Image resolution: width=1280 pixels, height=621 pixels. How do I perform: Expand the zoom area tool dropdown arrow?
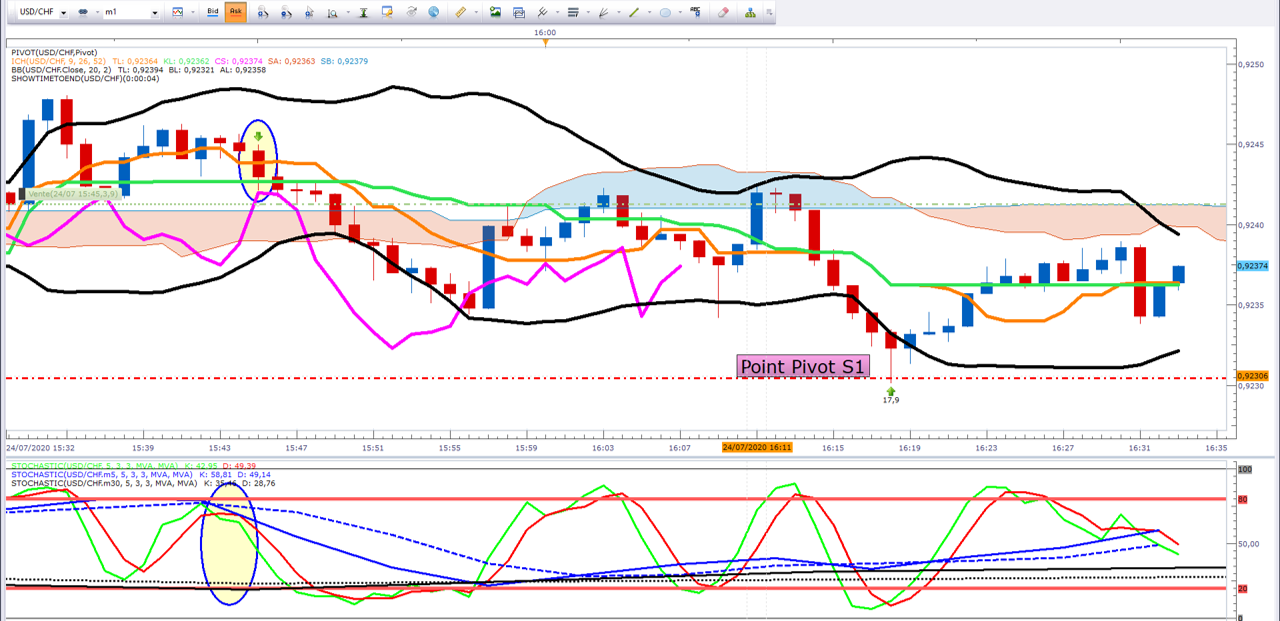click(x=348, y=12)
